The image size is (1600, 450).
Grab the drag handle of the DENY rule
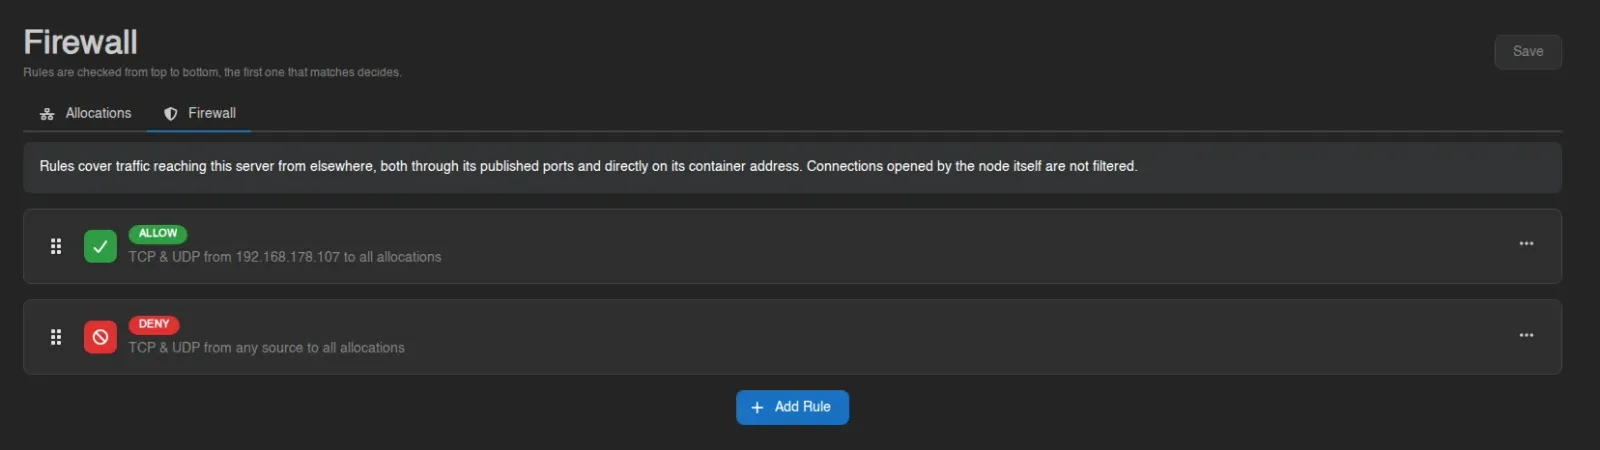click(x=56, y=337)
